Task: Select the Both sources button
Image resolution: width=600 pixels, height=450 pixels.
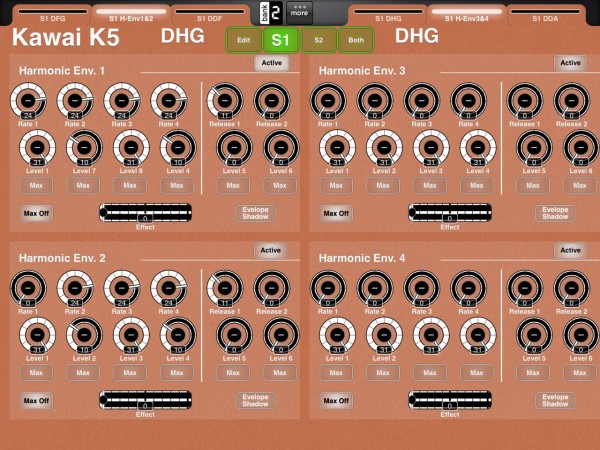Action: [x=356, y=40]
